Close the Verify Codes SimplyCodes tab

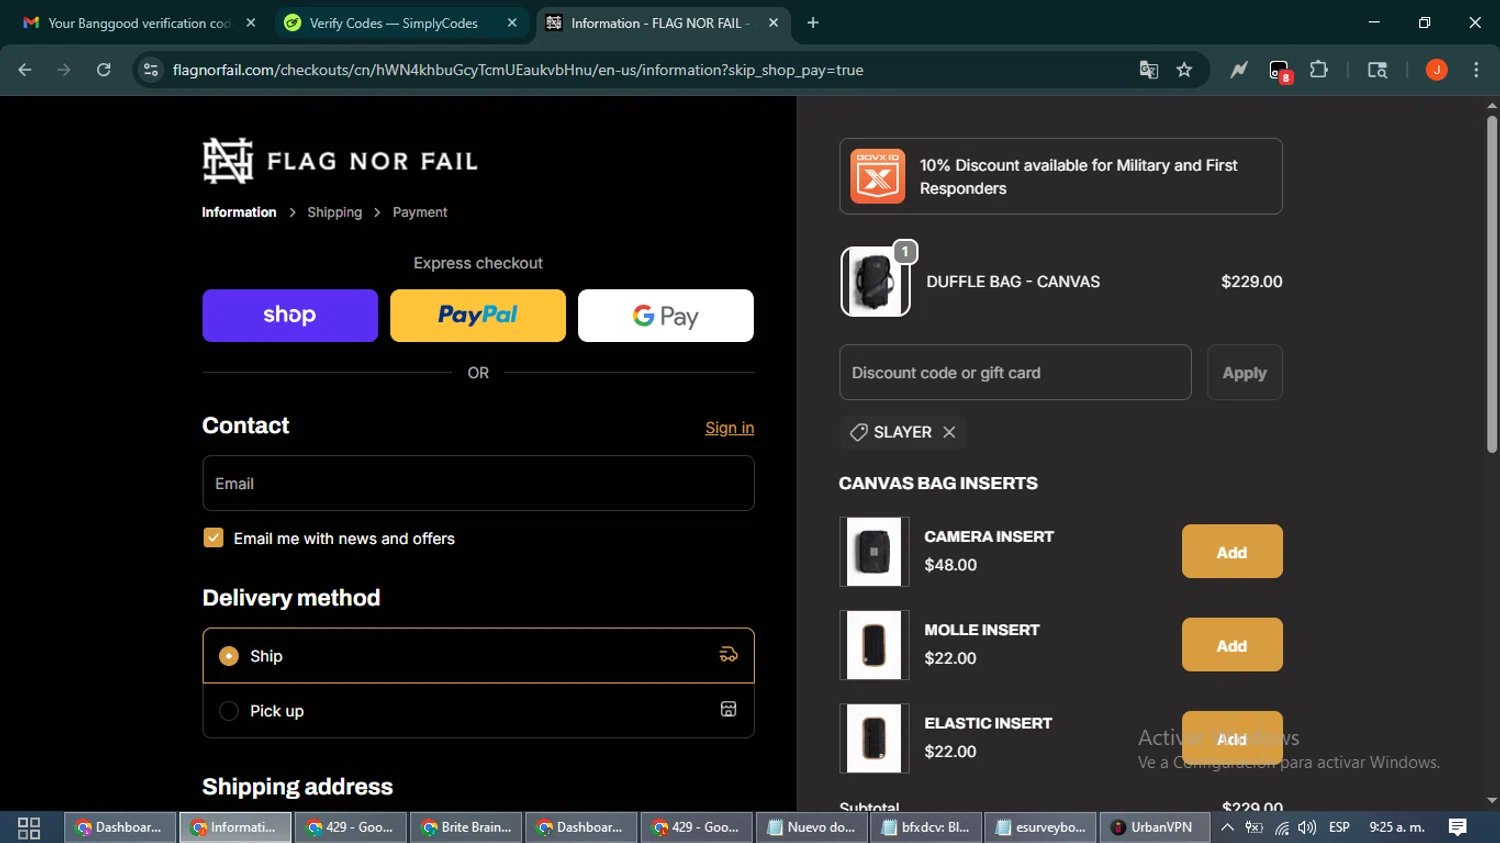[x=512, y=23]
